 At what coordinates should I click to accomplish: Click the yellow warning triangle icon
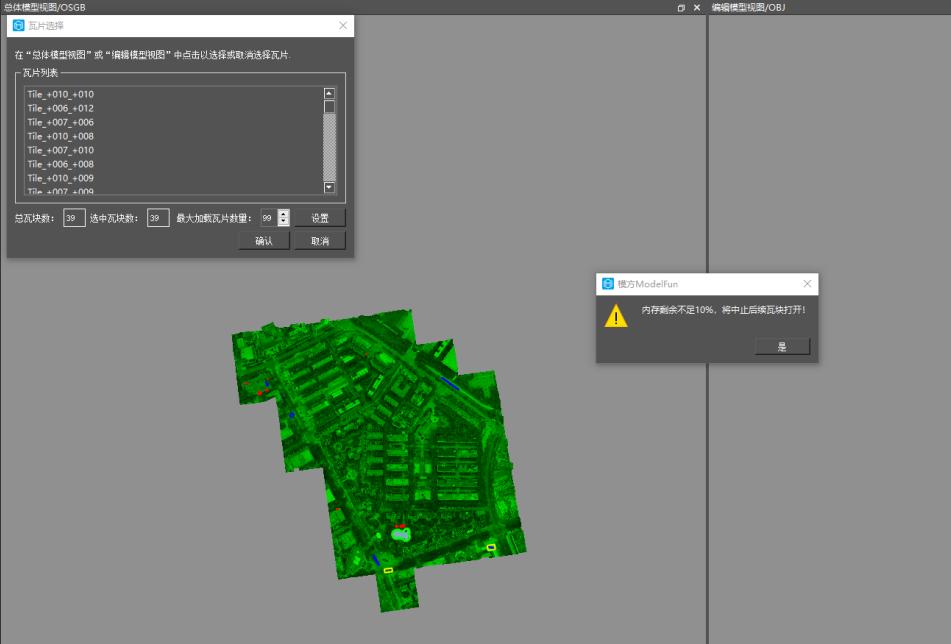[616, 316]
